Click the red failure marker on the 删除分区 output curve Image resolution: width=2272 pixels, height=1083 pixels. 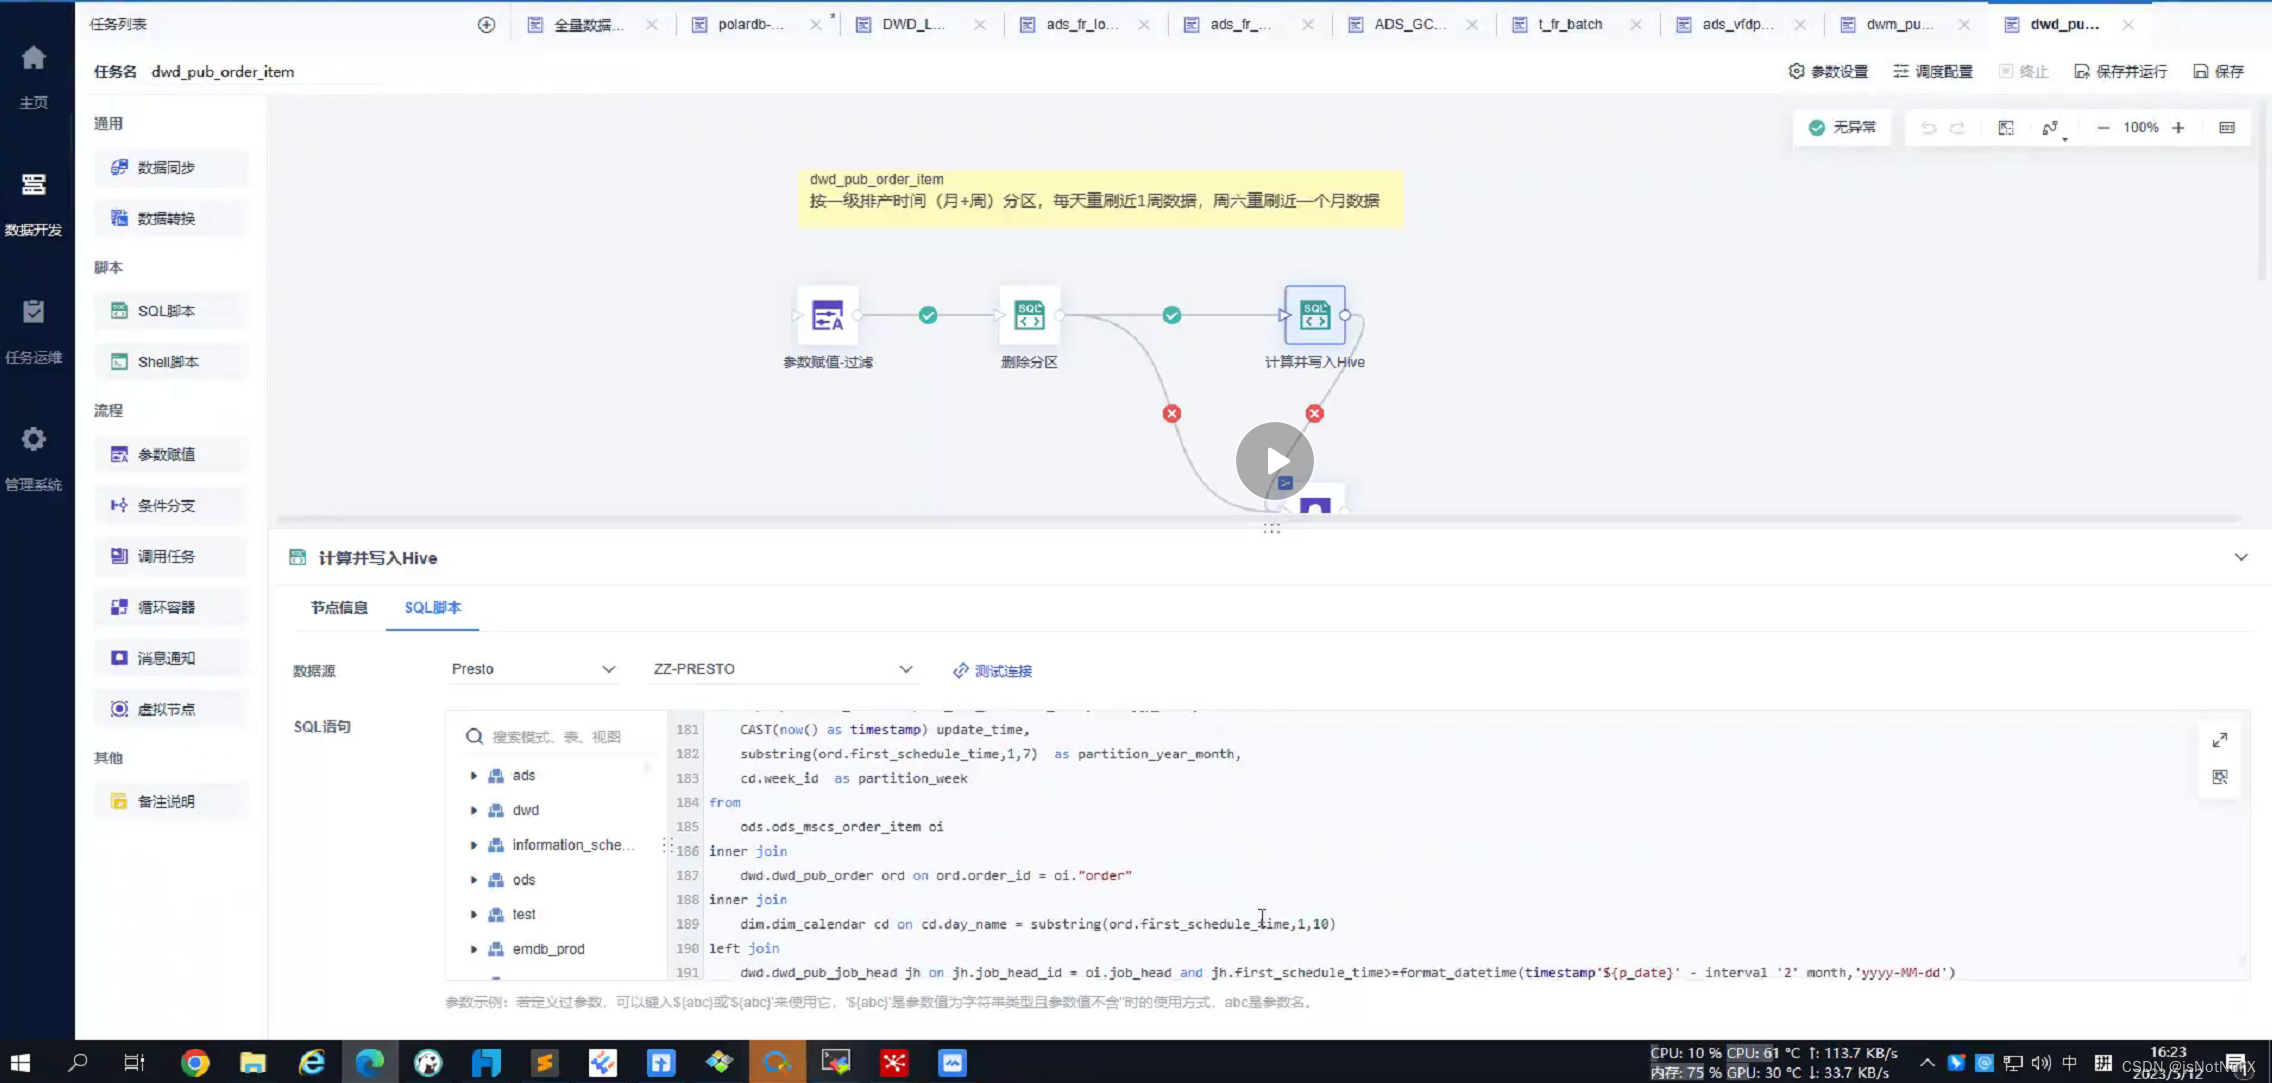[x=1172, y=414]
